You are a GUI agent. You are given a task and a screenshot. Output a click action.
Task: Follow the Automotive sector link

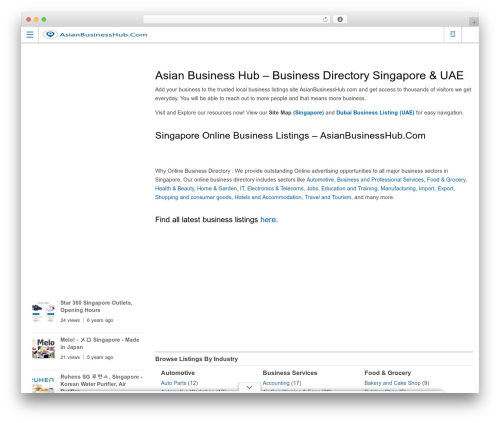[x=320, y=180]
